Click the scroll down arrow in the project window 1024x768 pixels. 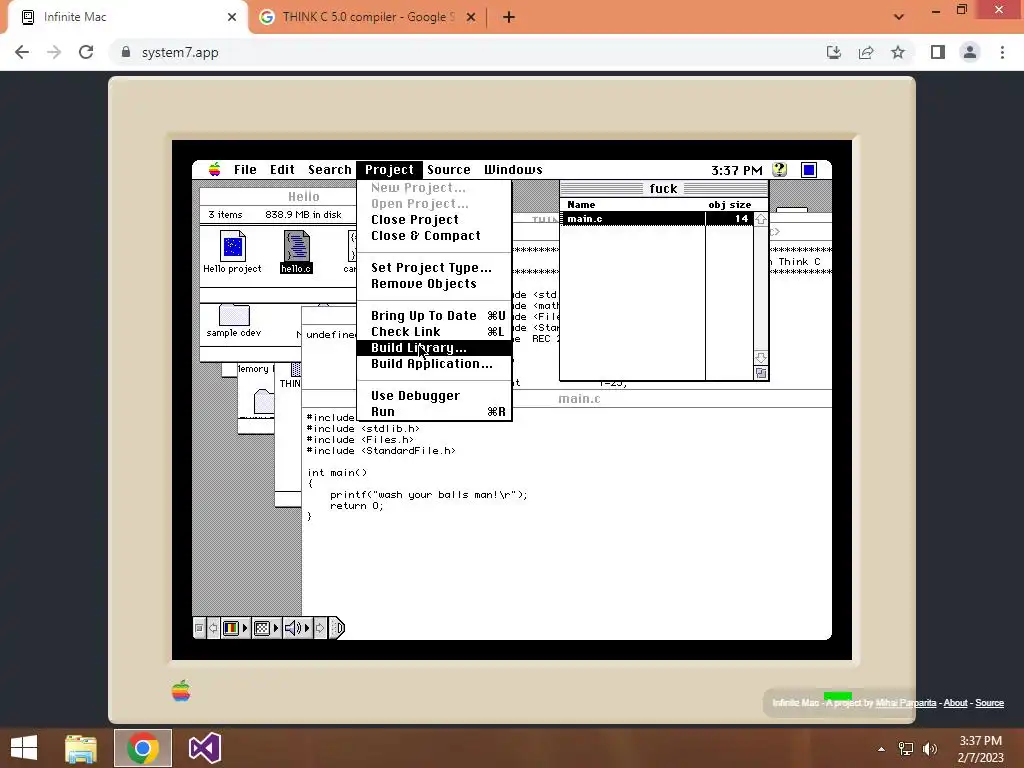[x=761, y=358]
